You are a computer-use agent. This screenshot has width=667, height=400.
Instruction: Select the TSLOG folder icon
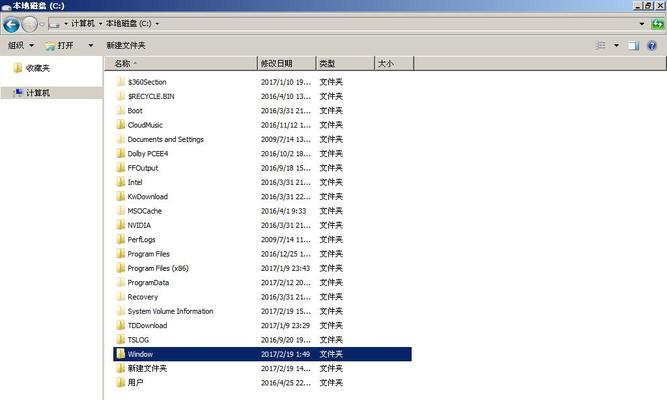click(121, 340)
